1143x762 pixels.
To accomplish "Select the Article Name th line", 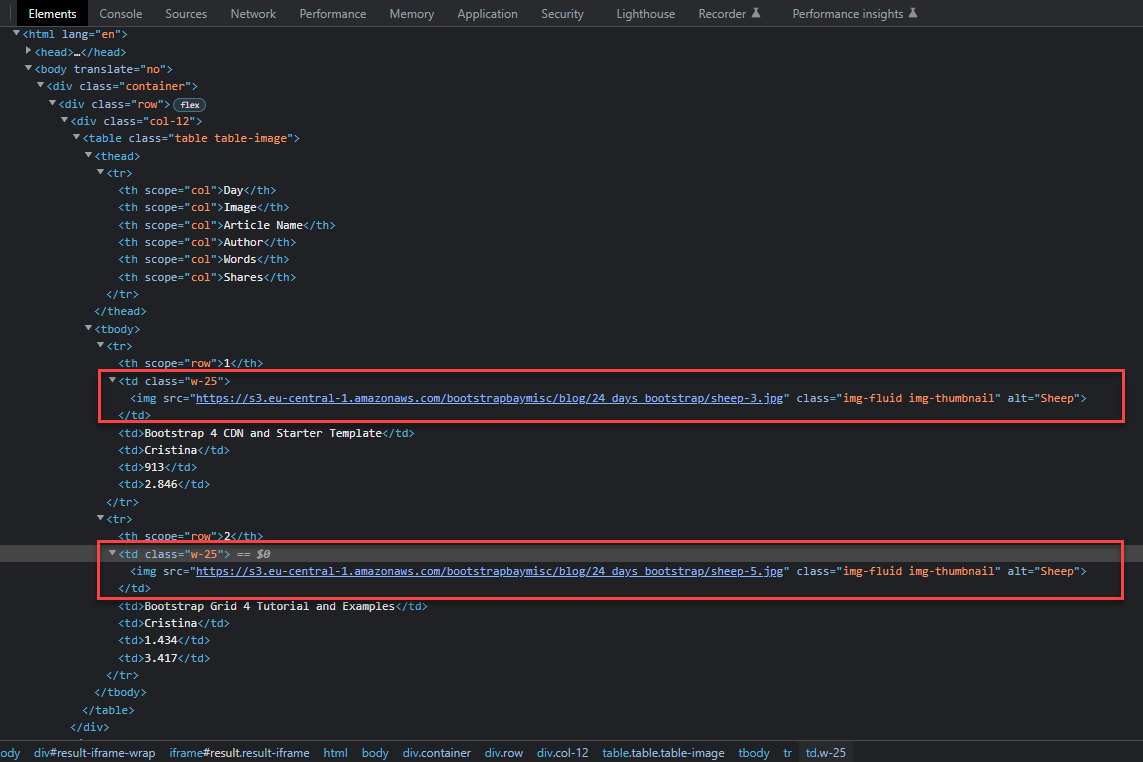I will click(x=227, y=225).
